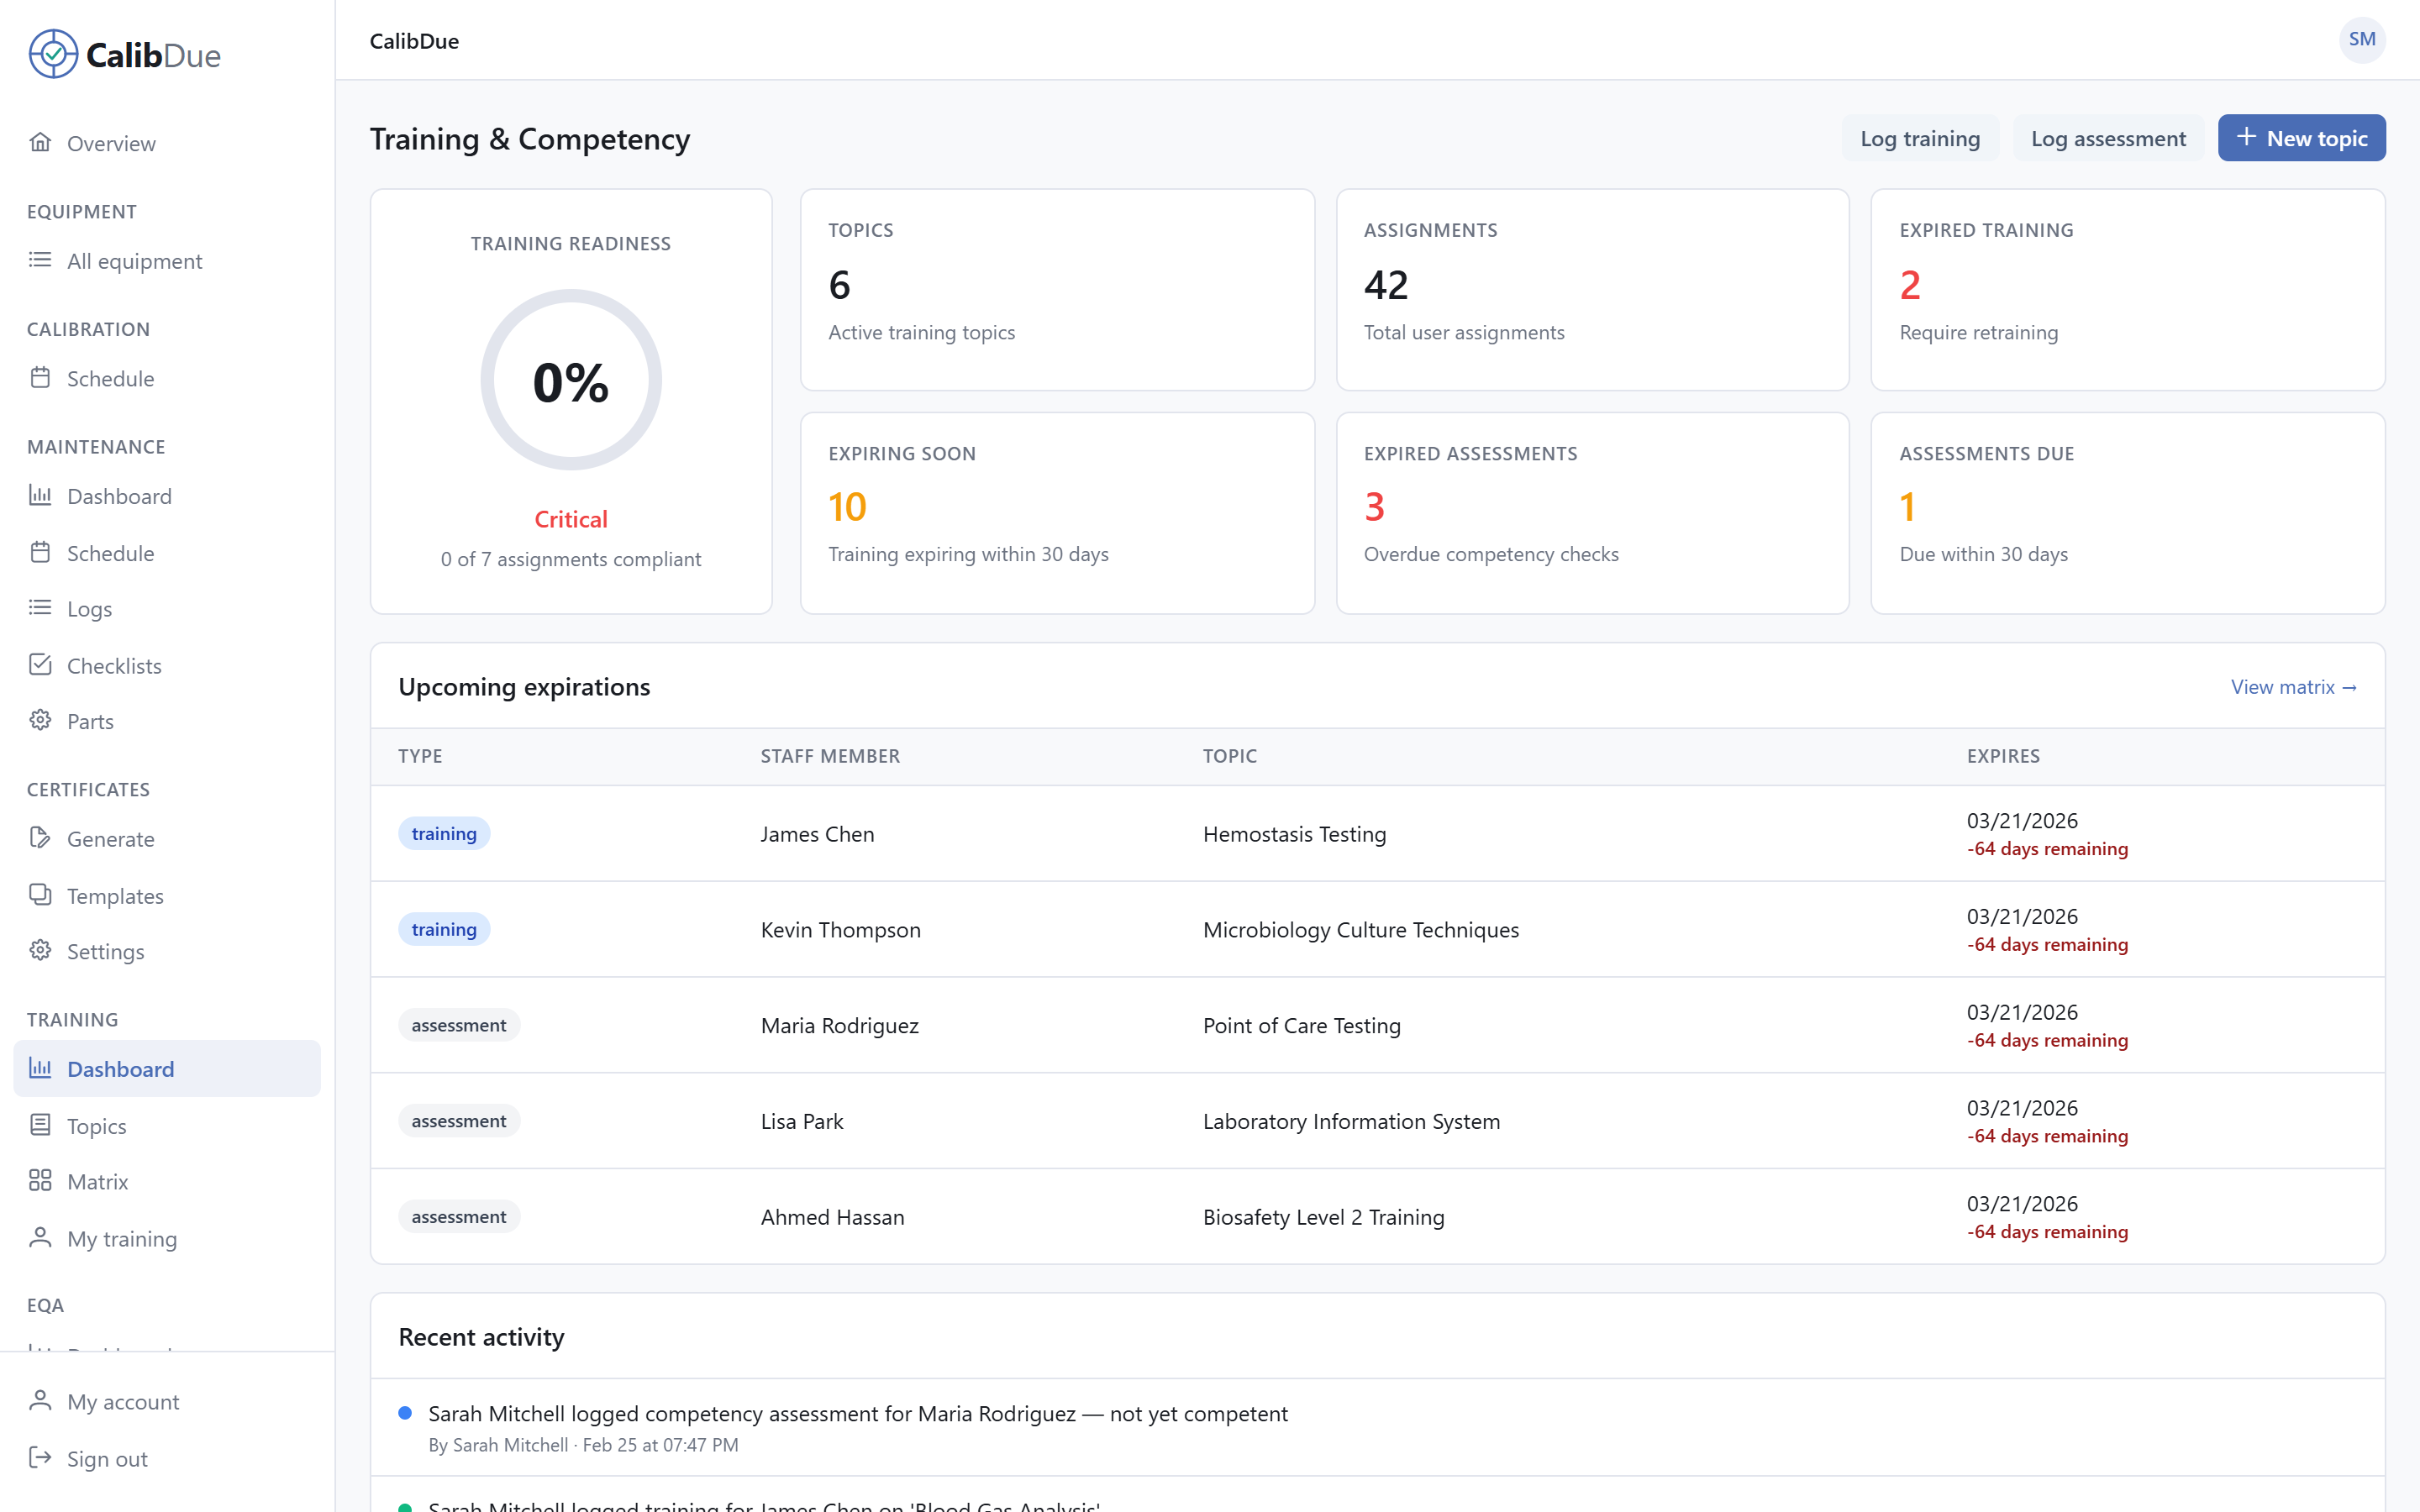Click assessment badge in Lisa Park row
The height and width of the screenshot is (1512, 2420).
tap(459, 1121)
